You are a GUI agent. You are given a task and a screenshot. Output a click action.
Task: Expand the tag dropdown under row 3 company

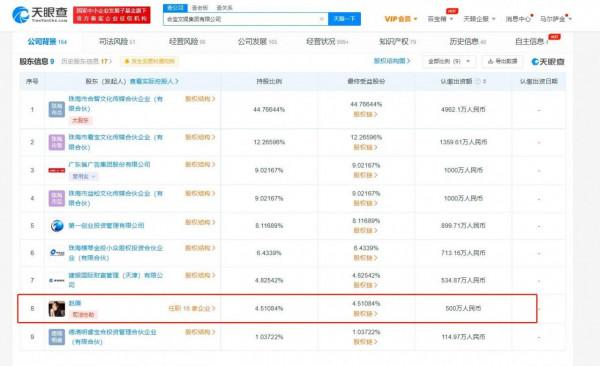tap(83, 176)
